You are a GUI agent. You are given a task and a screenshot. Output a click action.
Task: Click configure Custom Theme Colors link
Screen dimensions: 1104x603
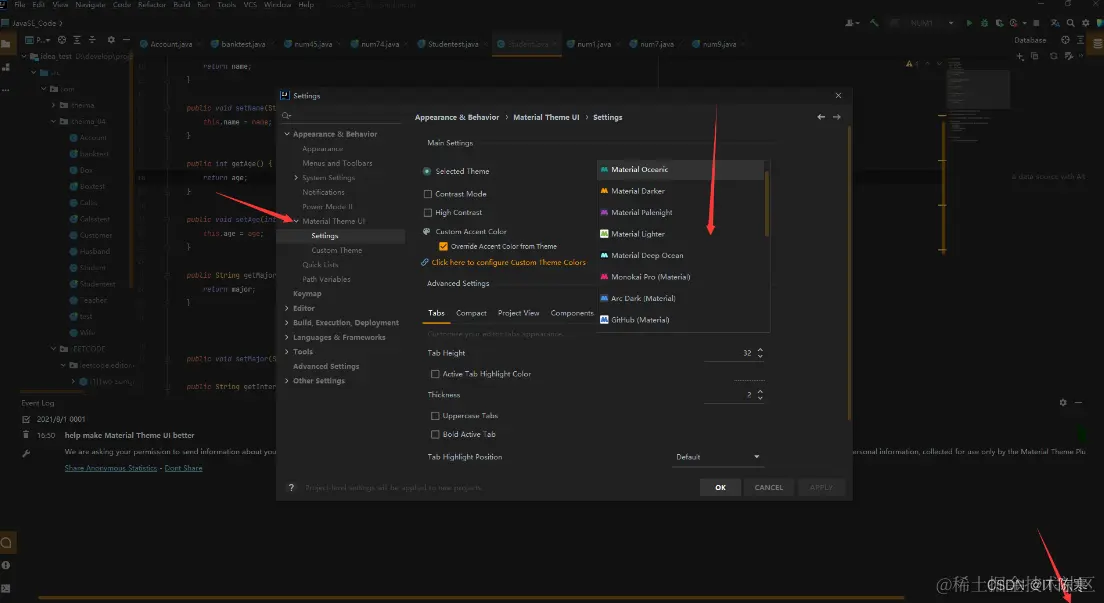point(508,262)
